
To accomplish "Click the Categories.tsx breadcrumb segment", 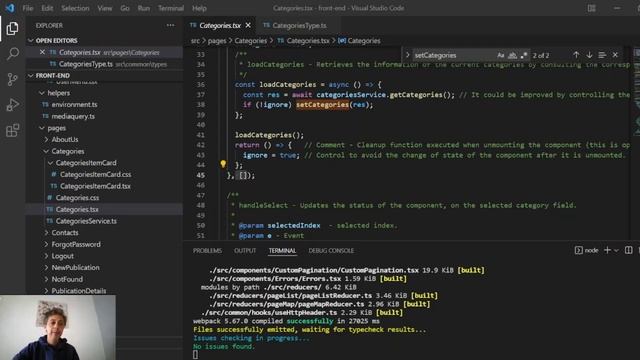I will [308, 40].
